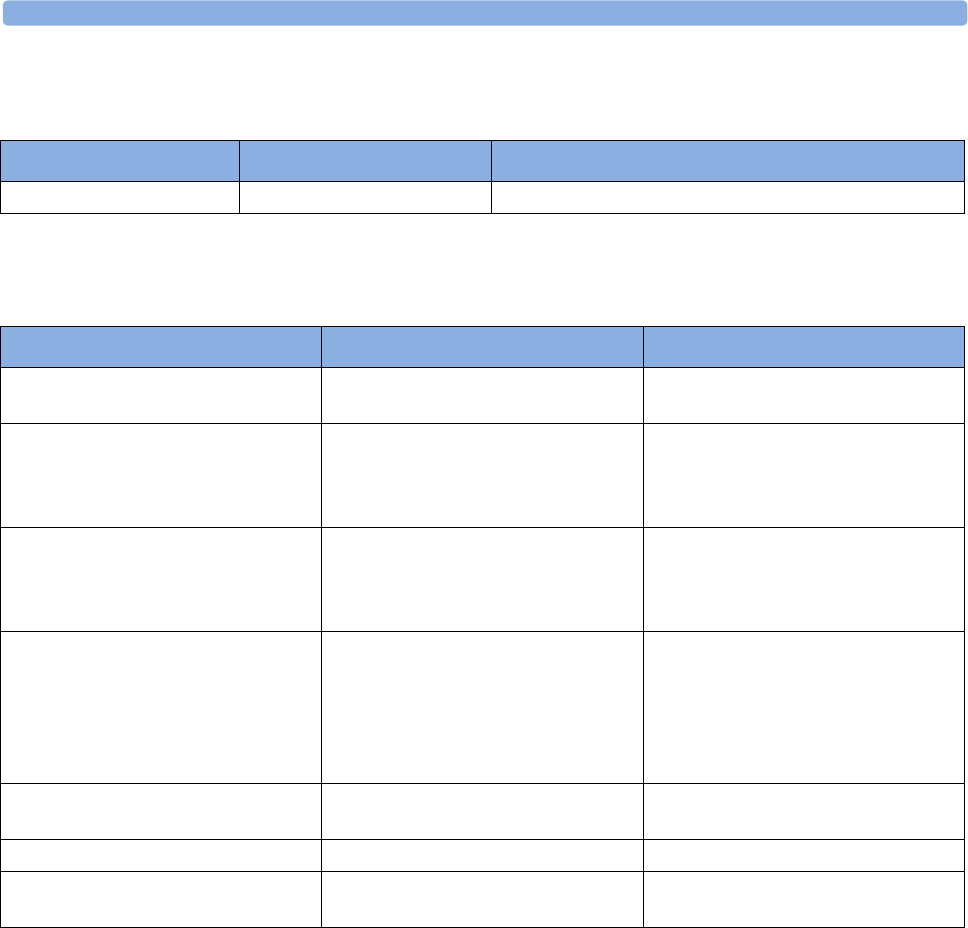The image size is (968, 928).
Task: Click third-row left cell in lower table
Action: point(161,579)
